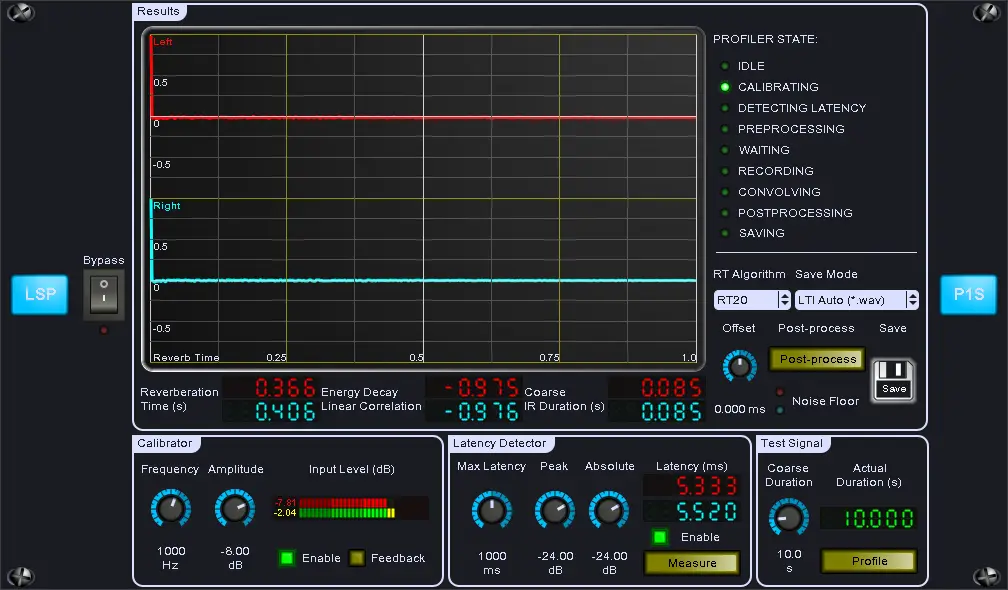Click the LSP logo button

click(40, 295)
